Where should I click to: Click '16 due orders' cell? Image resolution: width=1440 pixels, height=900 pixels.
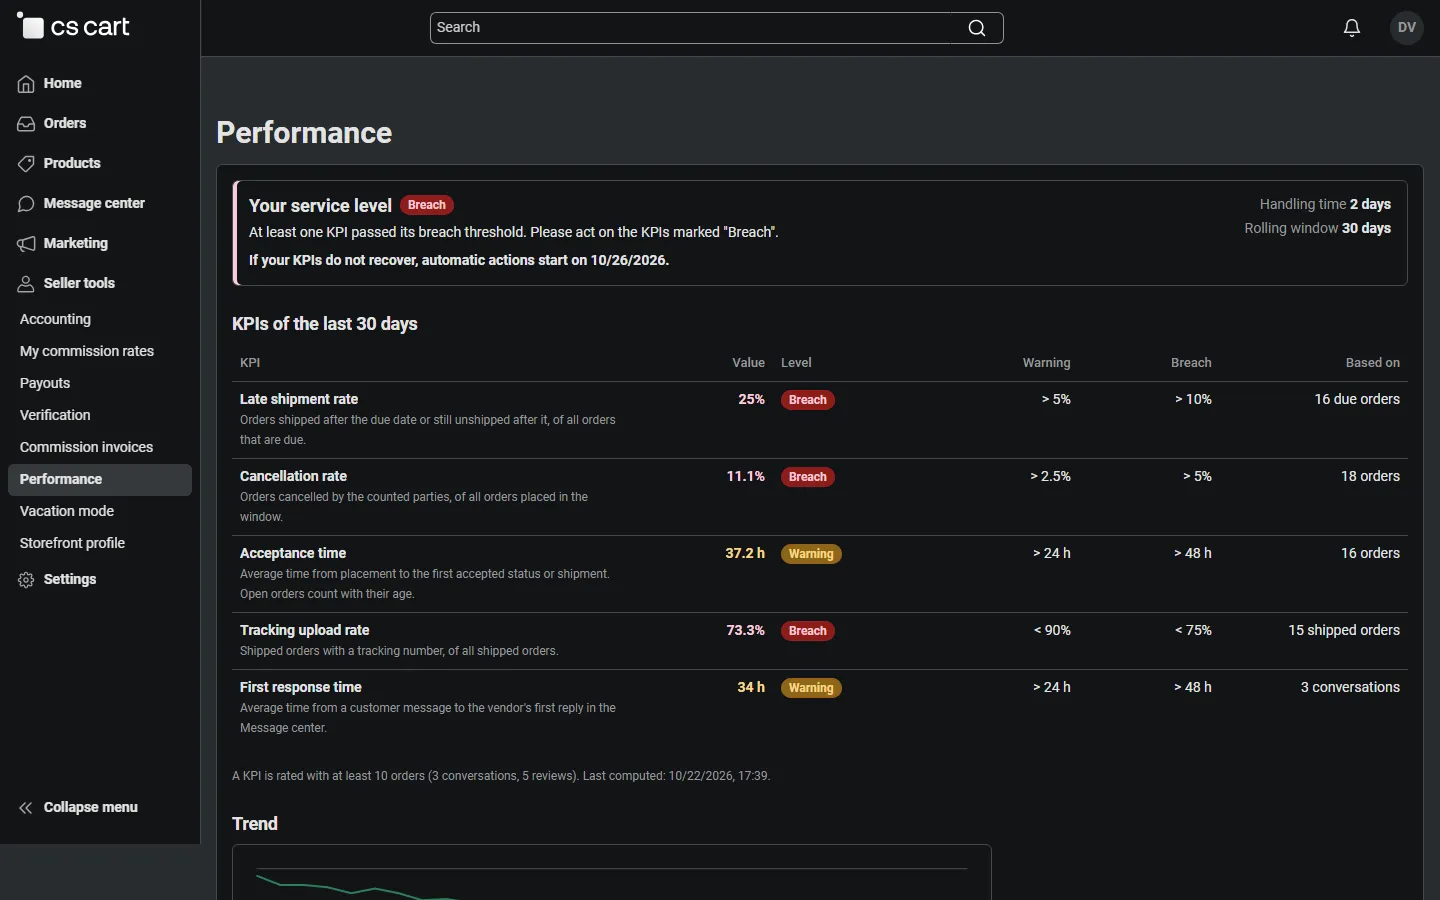1357,399
